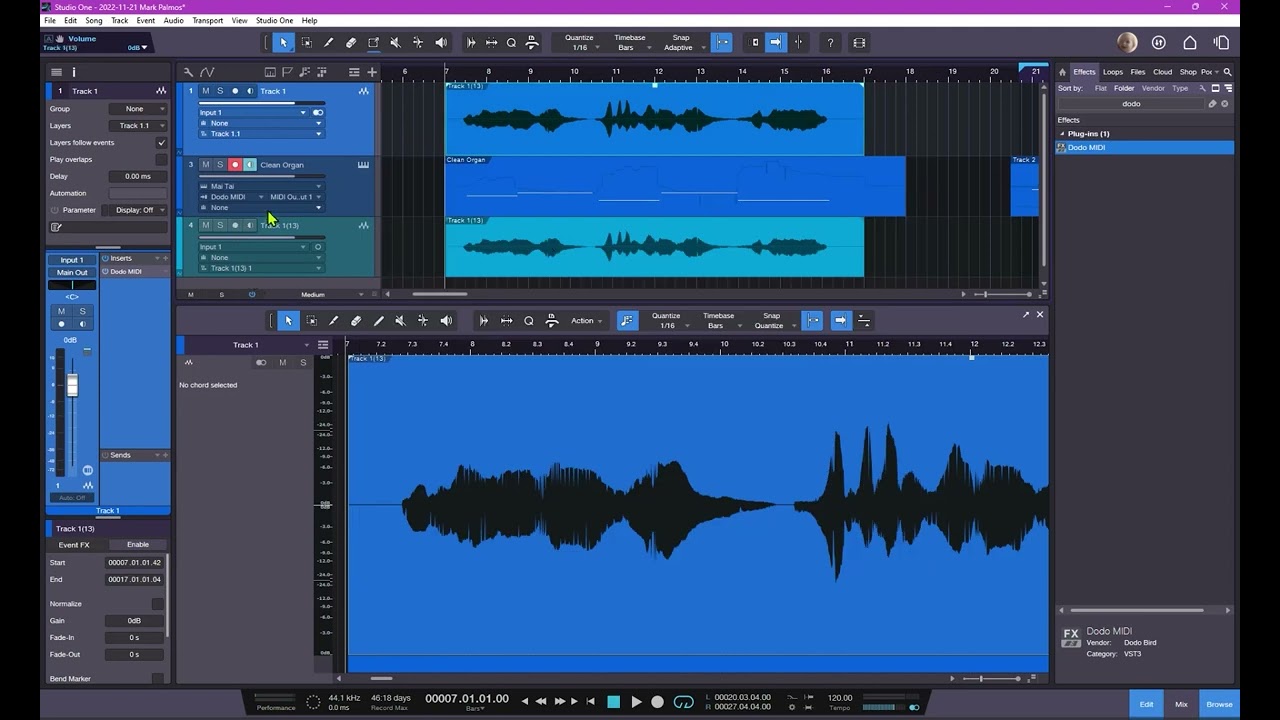The height and width of the screenshot is (720, 1280).
Task: Enable the Normalize checkbox
Action: point(157,604)
